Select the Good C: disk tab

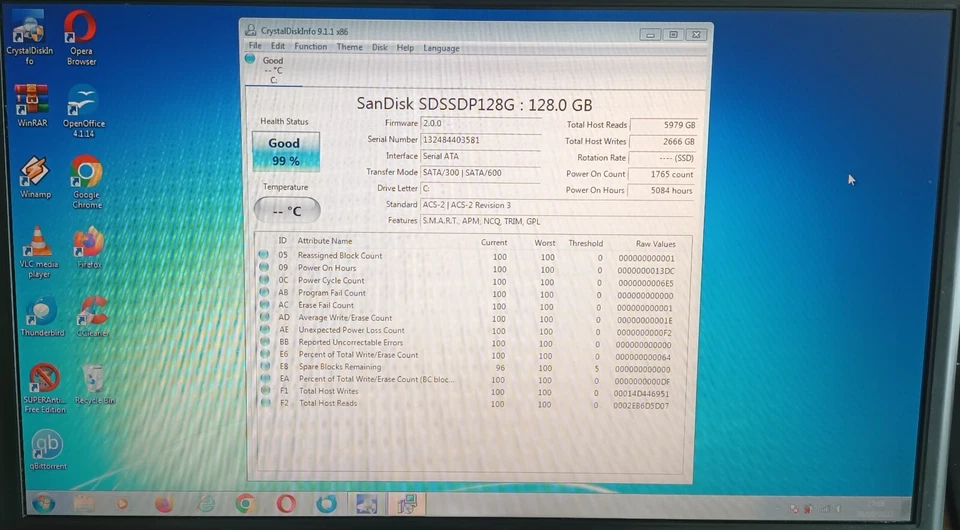pyautogui.click(x=273, y=70)
